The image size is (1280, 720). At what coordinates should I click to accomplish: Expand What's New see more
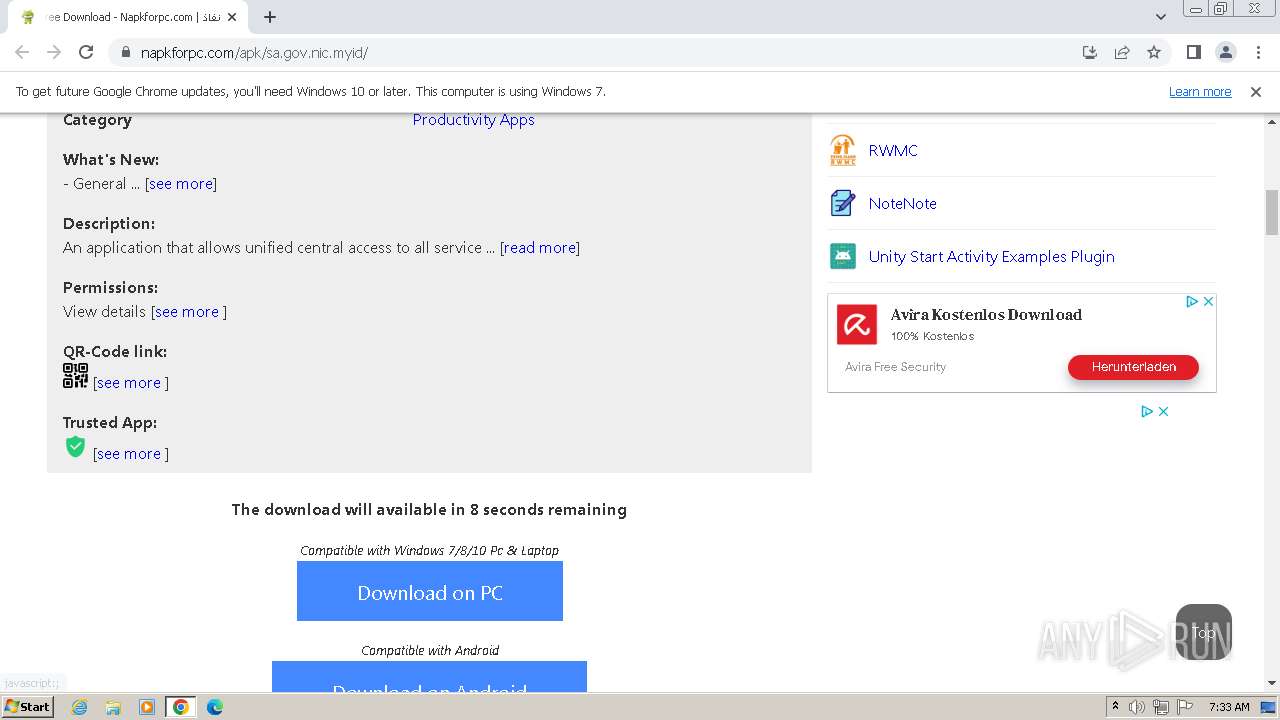(181, 184)
